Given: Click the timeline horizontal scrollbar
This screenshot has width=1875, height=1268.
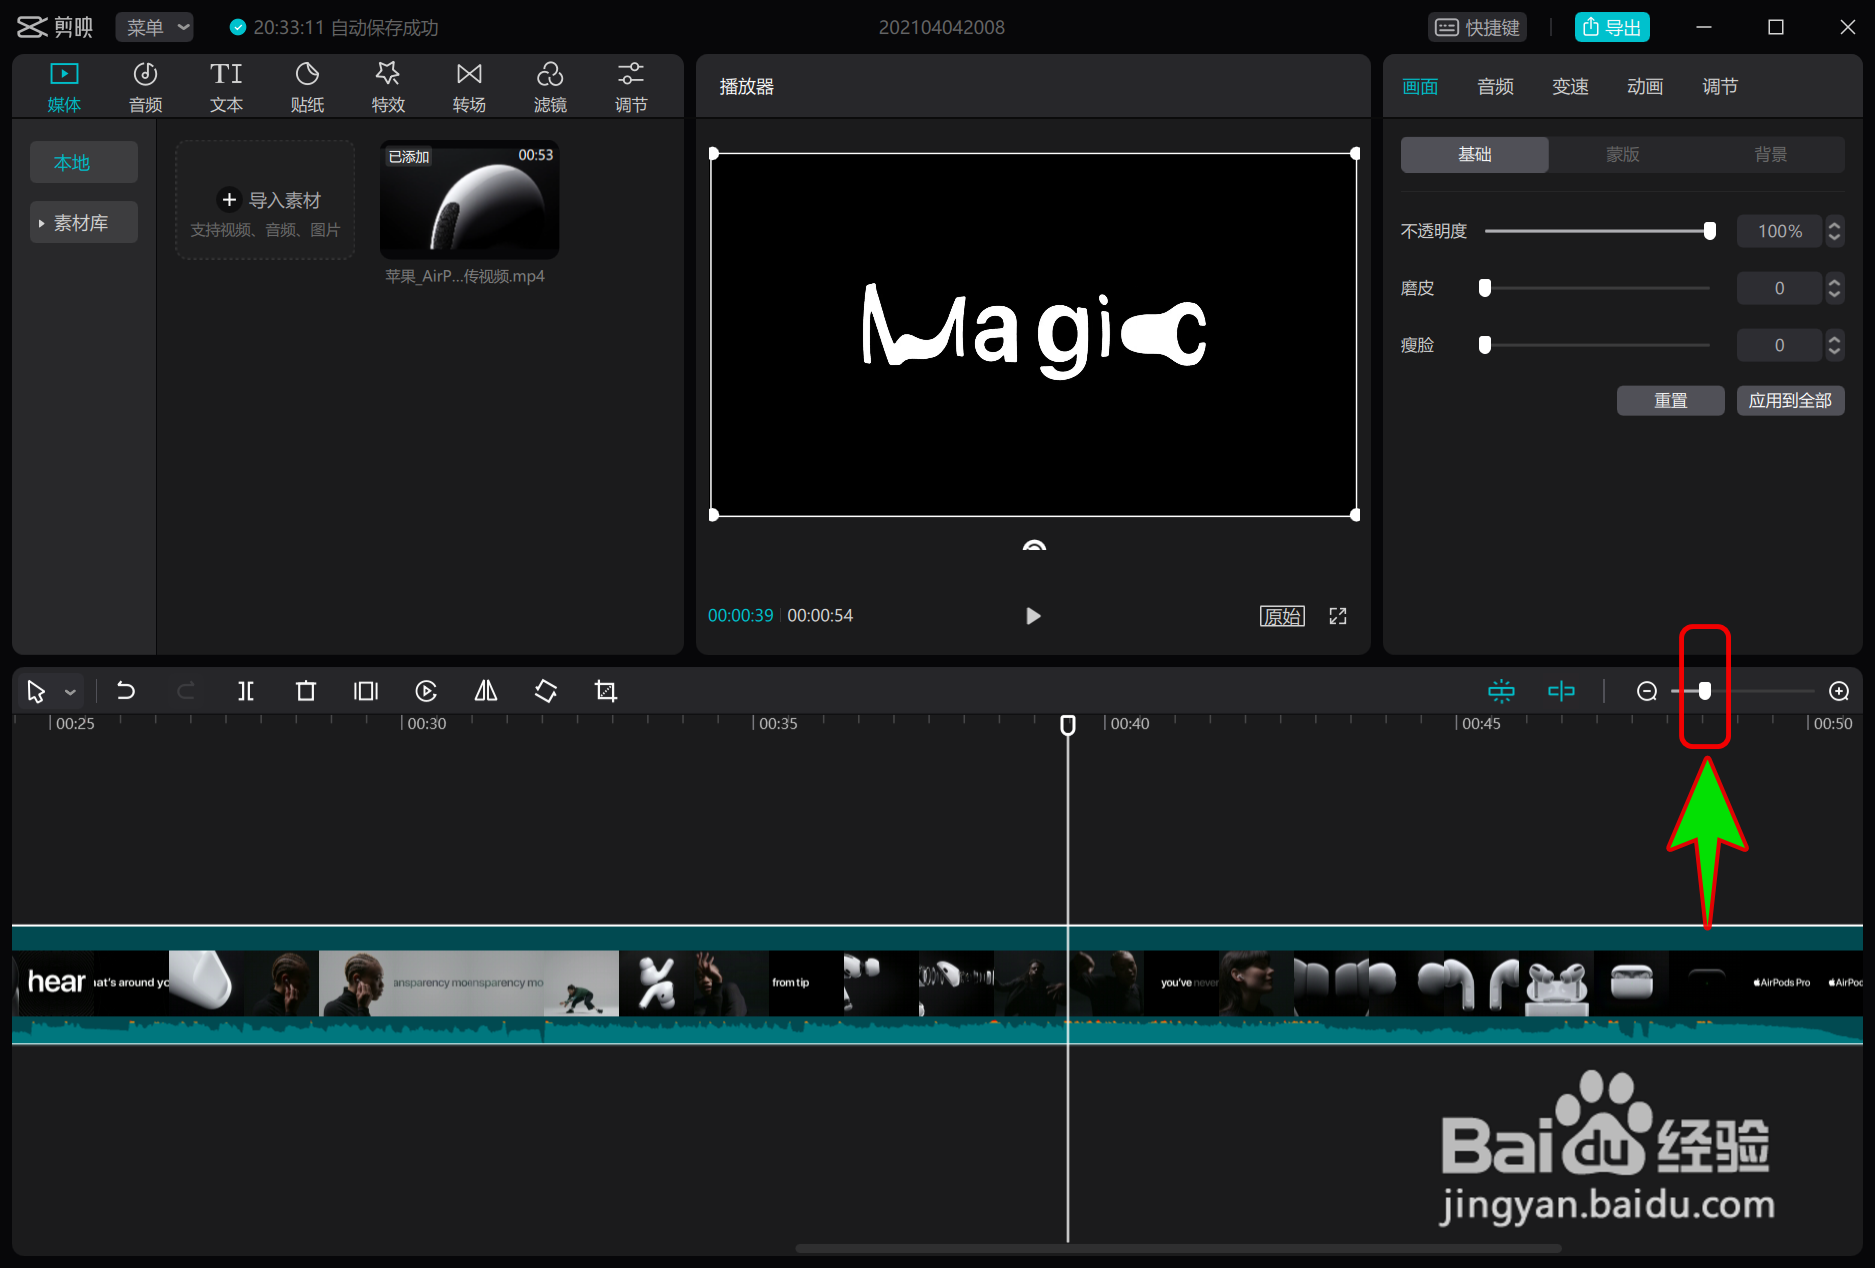Looking at the screenshot, I should tap(1178, 1248).
